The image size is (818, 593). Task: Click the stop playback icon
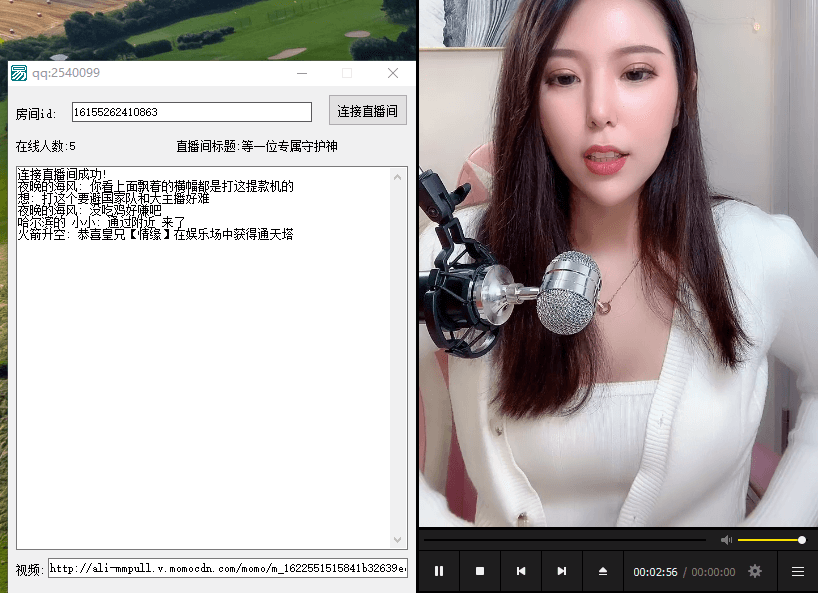tap(480, 571)
